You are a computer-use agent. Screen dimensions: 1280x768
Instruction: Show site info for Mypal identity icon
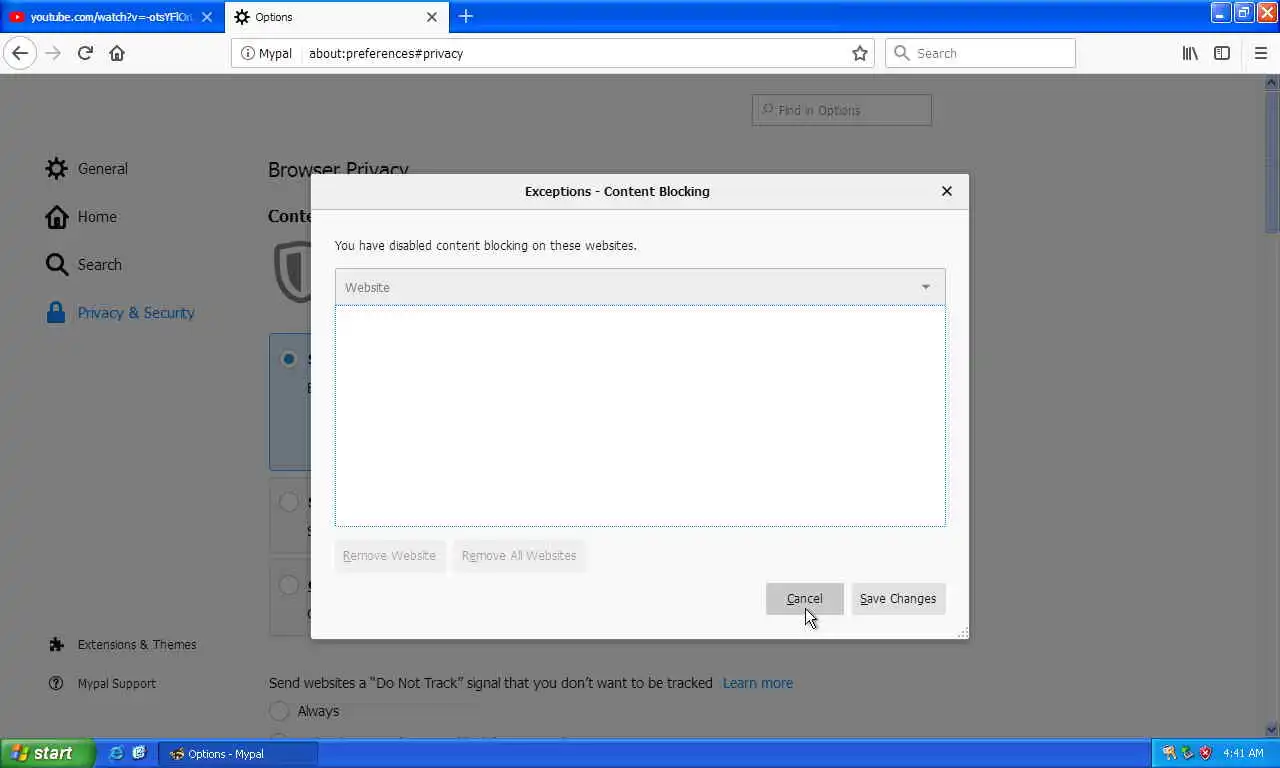(266, 53)
